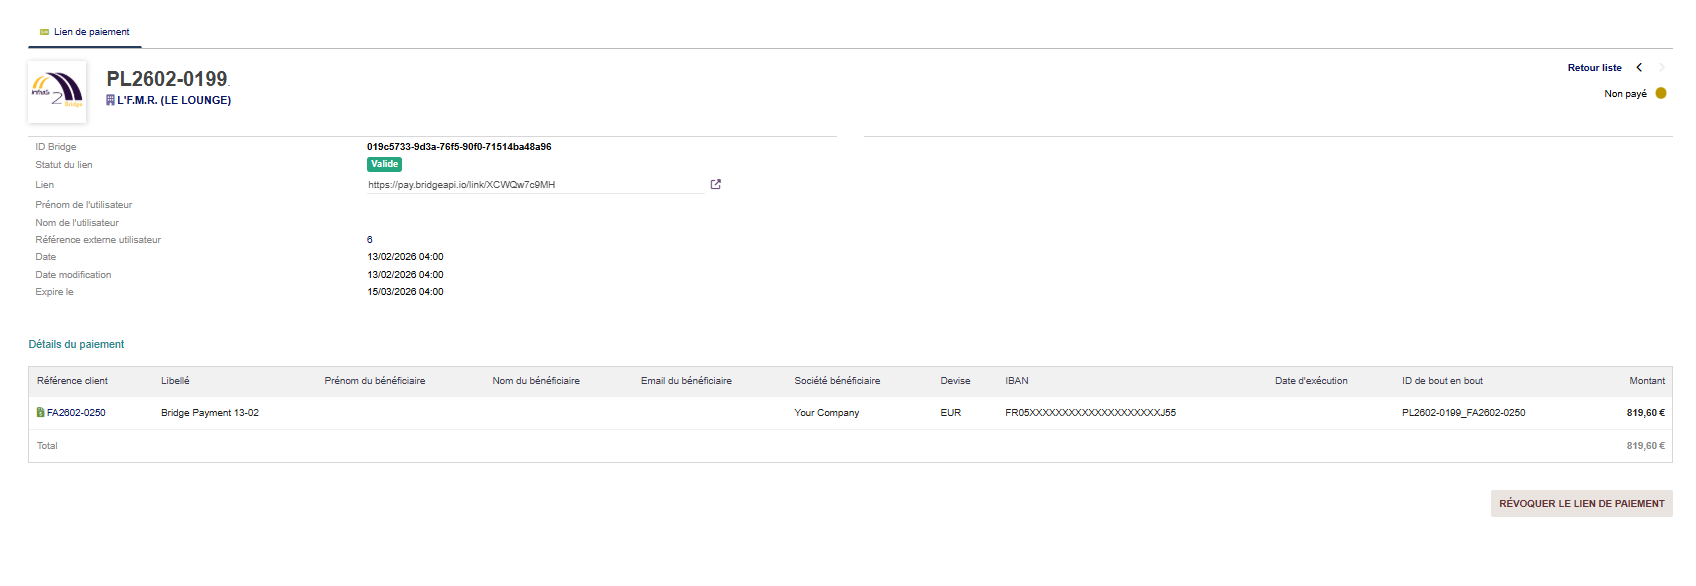Click the yellow Non payé status dot
Image resolution: width=1696 pixels, height=586 pixels.
1661,93
